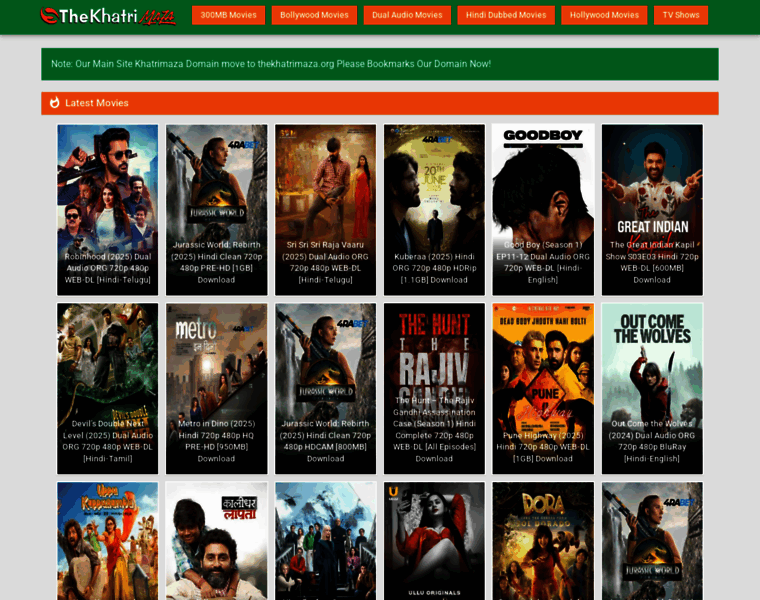This screenshot has width=760, height=600.
Task: Open Good Boy (Season 1) EP11-12 poster
Action: (543, 210)
